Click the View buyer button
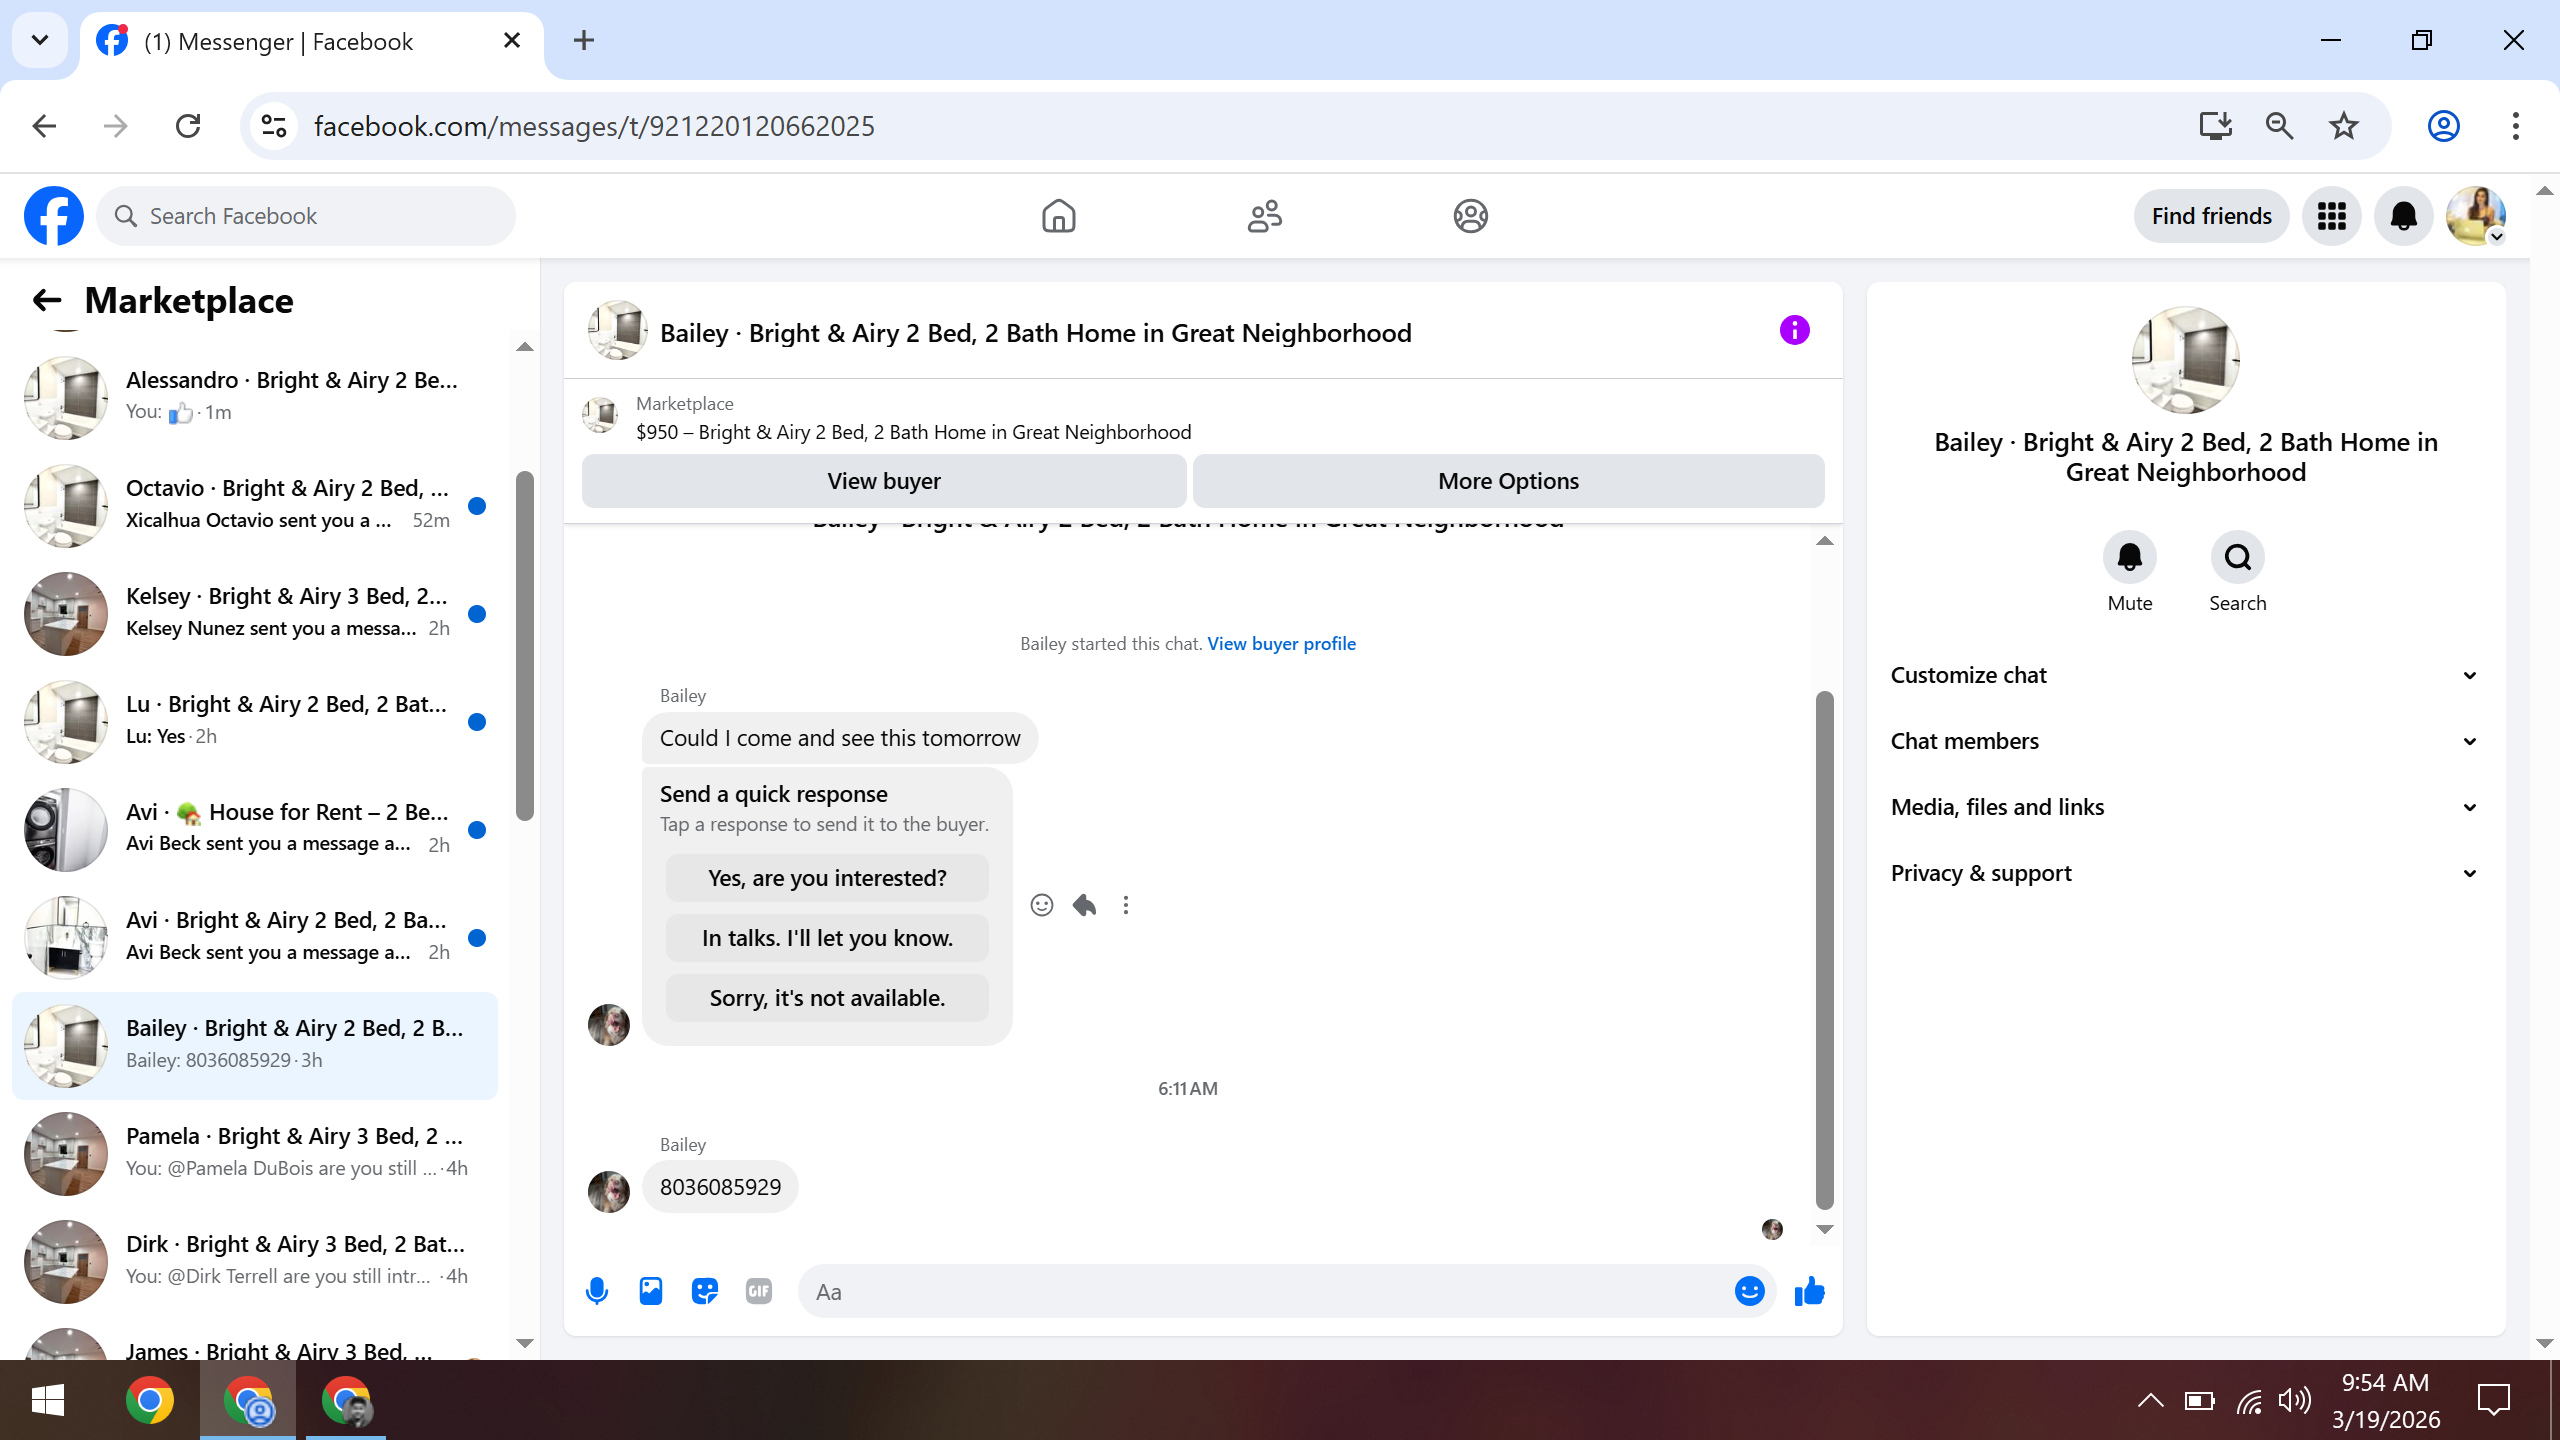 click(x=884, y=481)
